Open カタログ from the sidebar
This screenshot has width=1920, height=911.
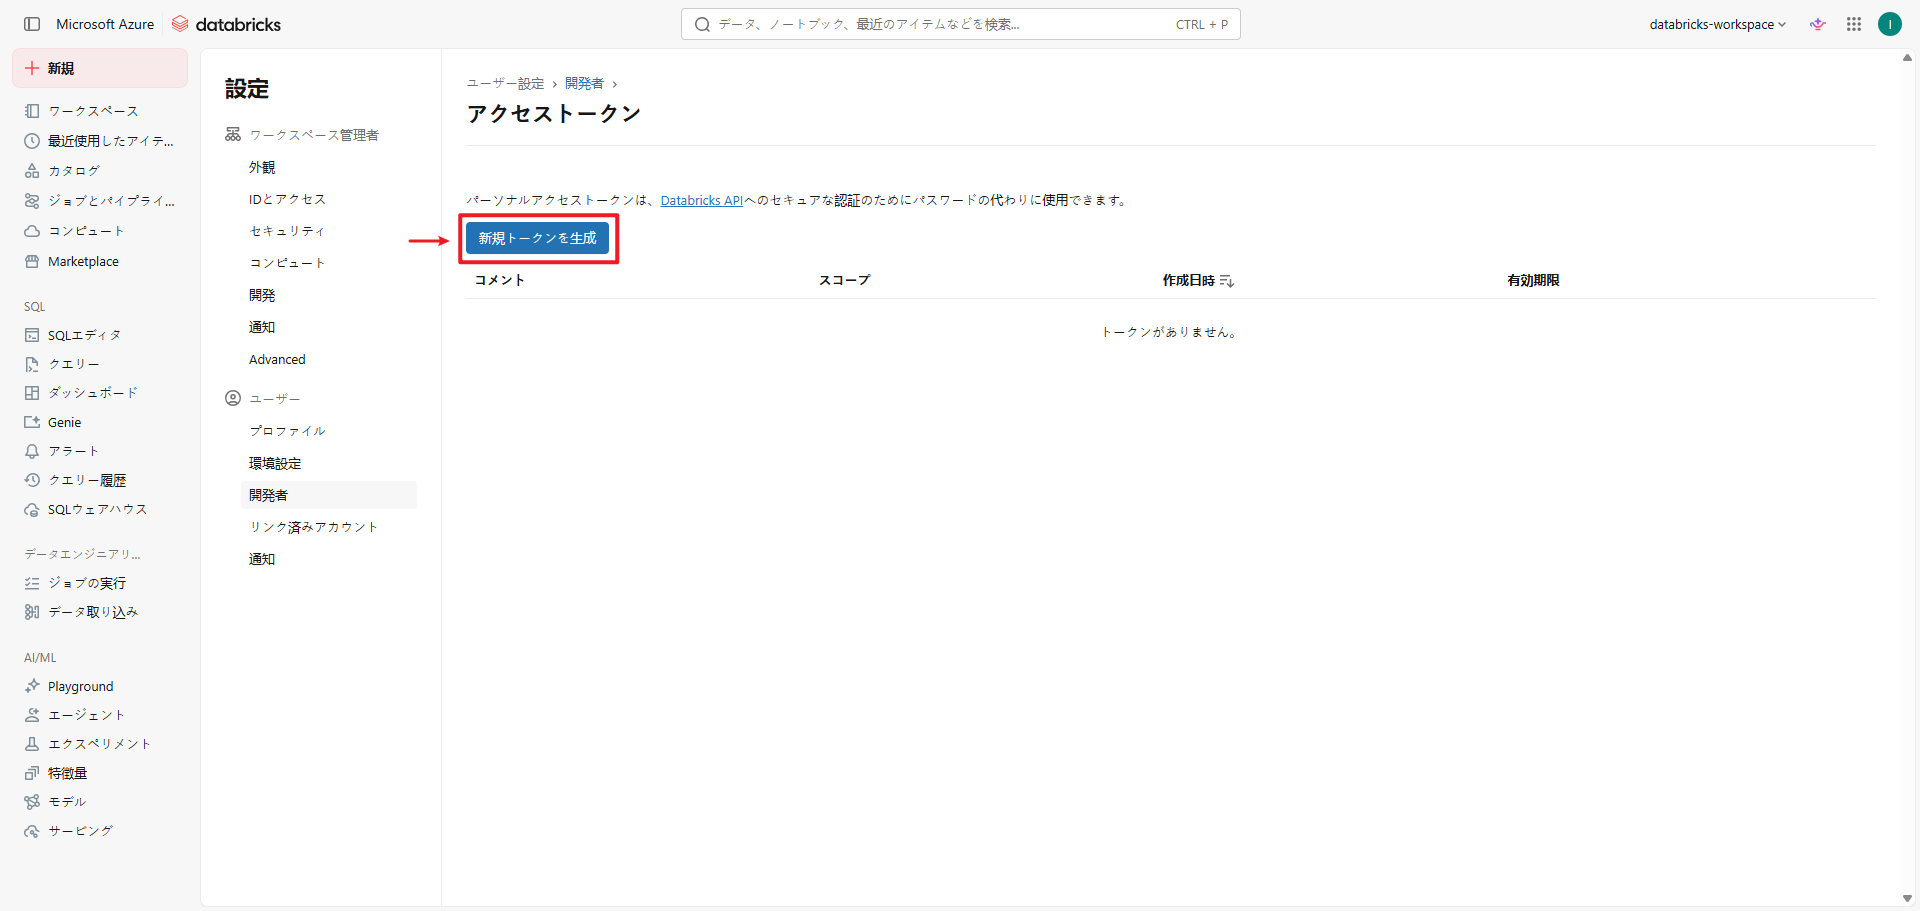click(x=74, y=171)
